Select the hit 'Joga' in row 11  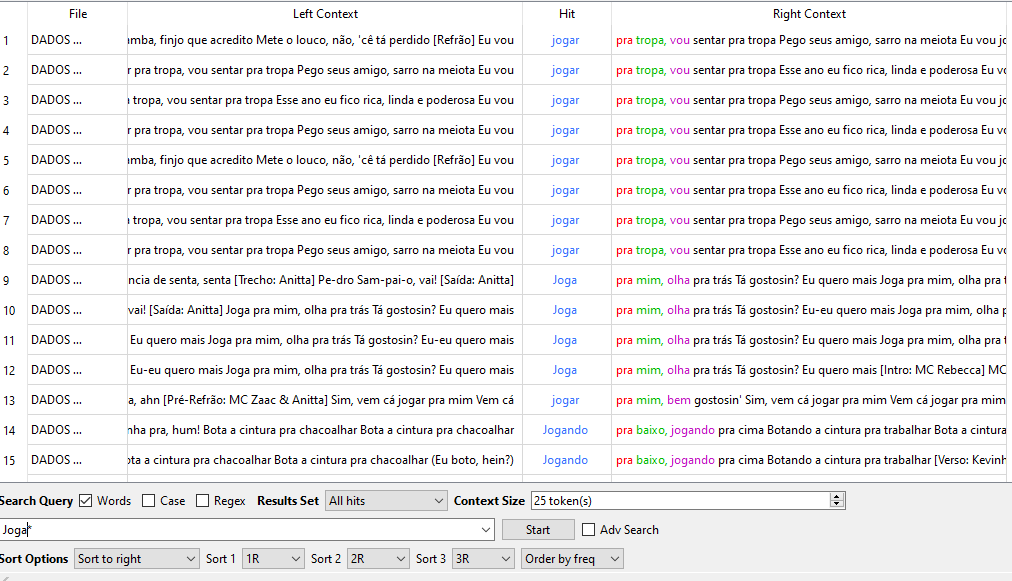(x=565, y=340)
